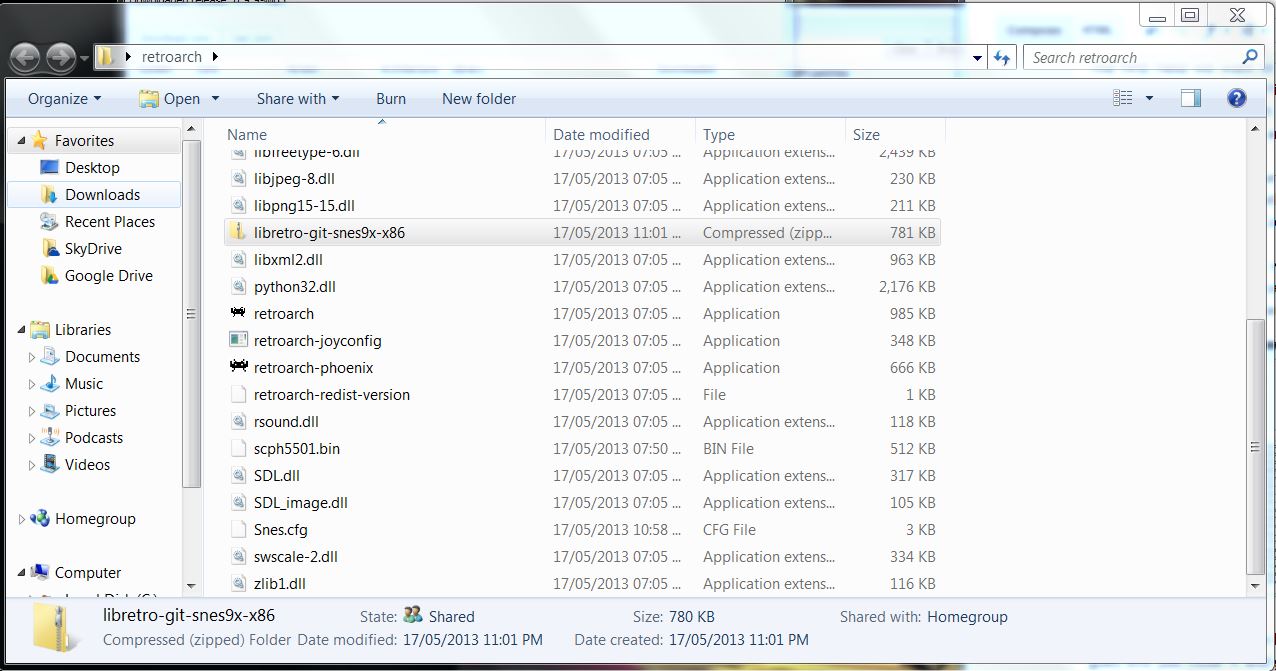This screenshot has width=1276, height=671.
Task: Expand the Videos library
Action: (31, 465)
